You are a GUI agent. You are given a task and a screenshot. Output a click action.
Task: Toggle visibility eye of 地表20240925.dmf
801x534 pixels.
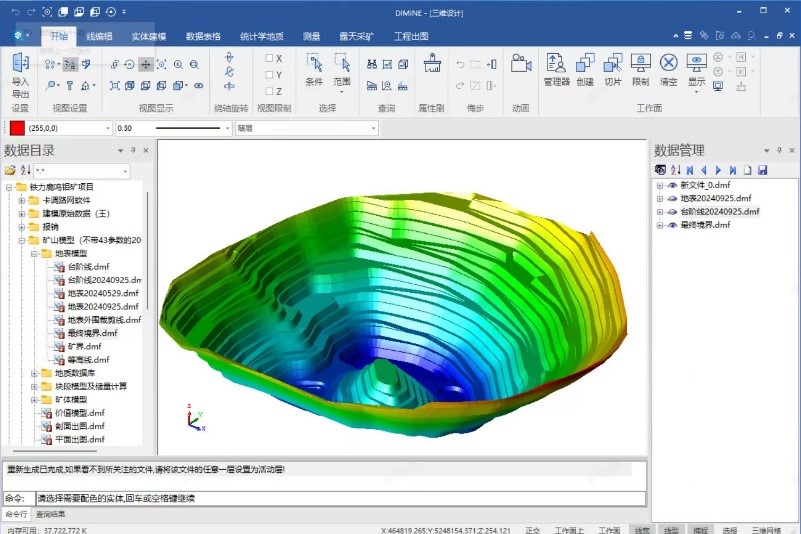click(672, 199)
